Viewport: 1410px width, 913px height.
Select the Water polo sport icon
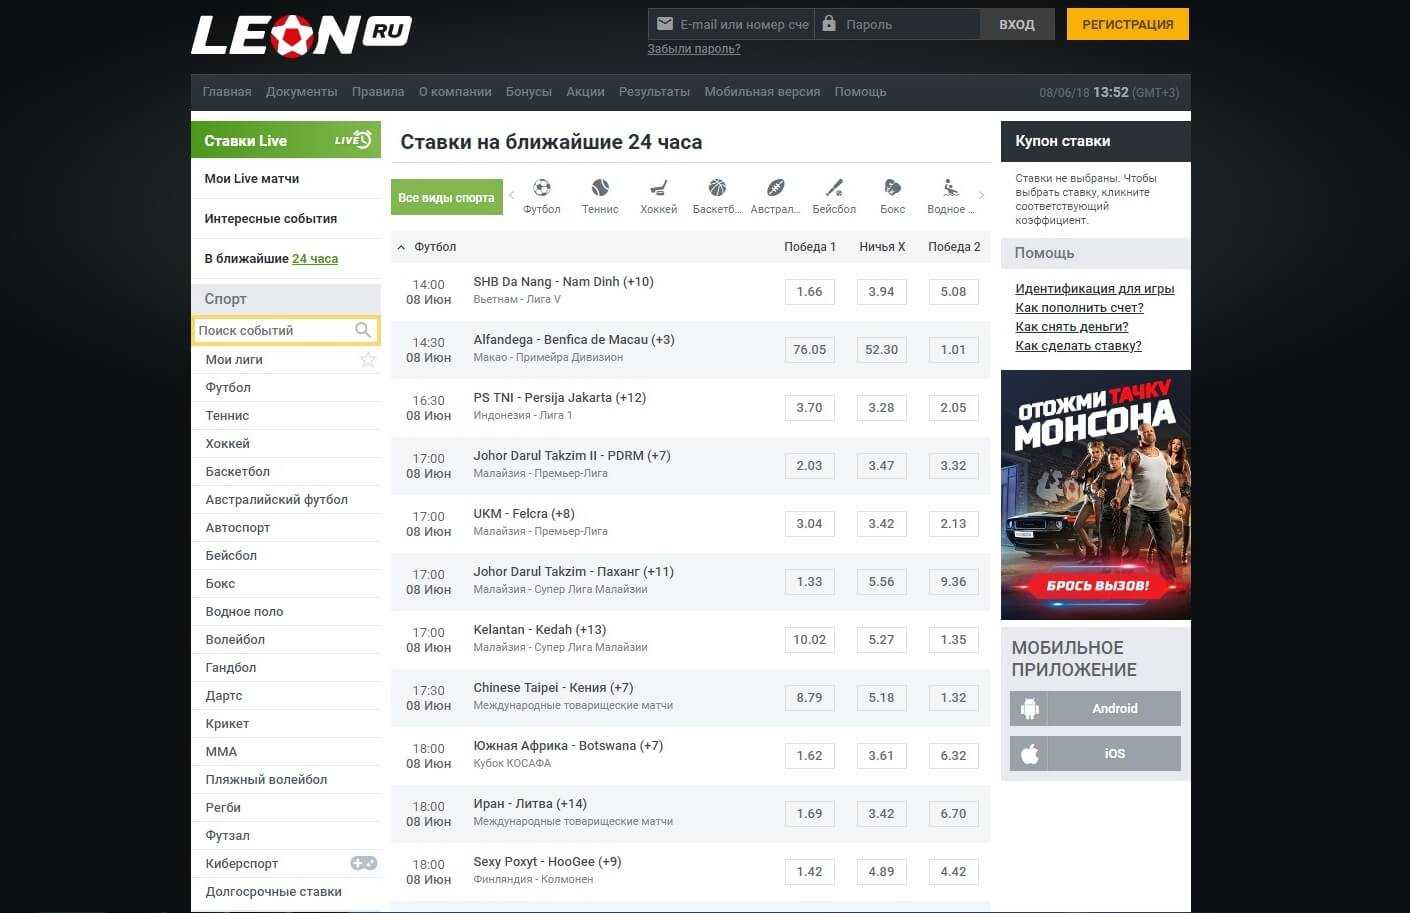pyautogui.click(x=950, y=188)
